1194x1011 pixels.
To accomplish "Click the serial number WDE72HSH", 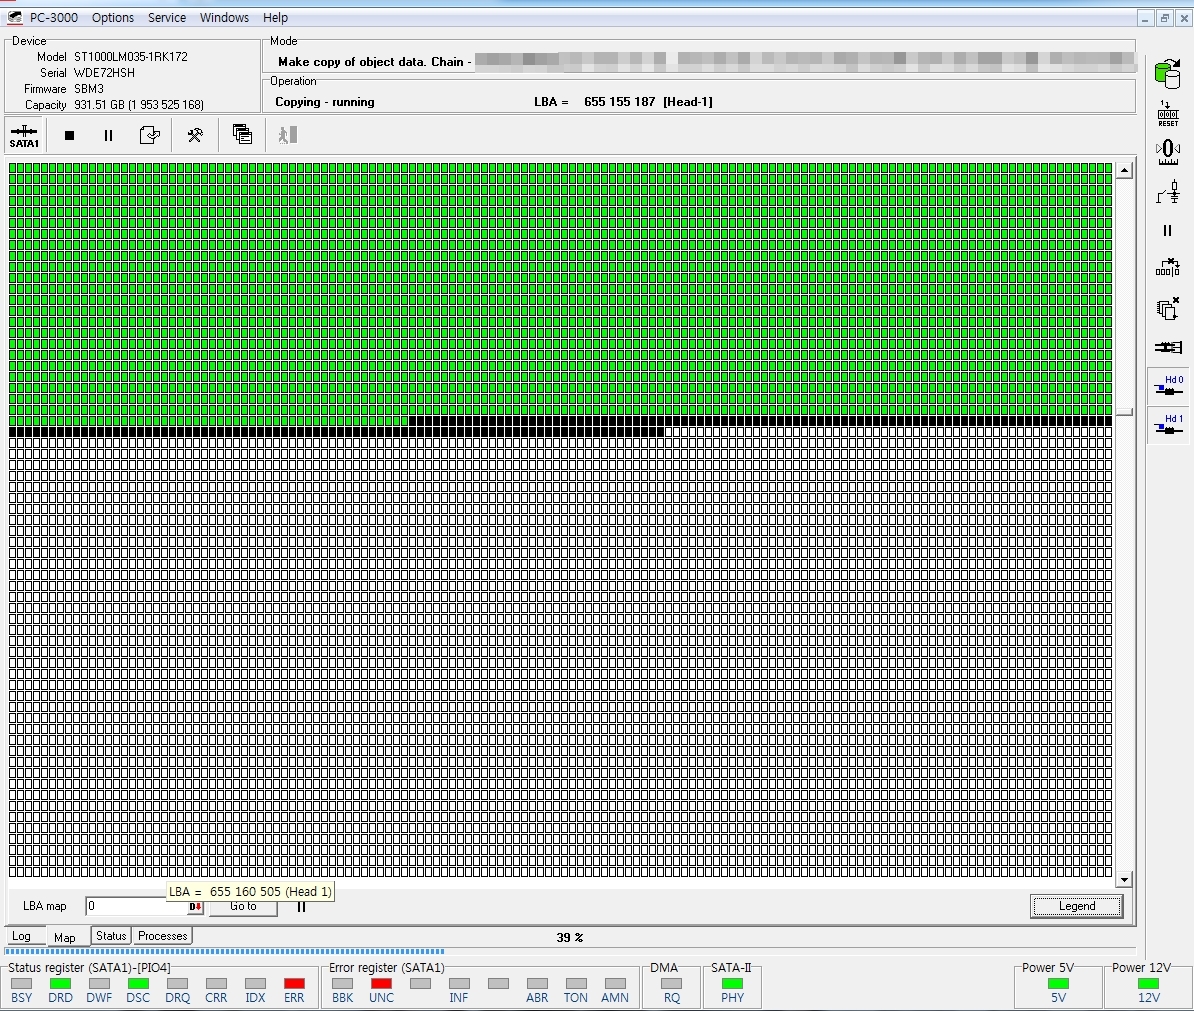I will point(104,73).
